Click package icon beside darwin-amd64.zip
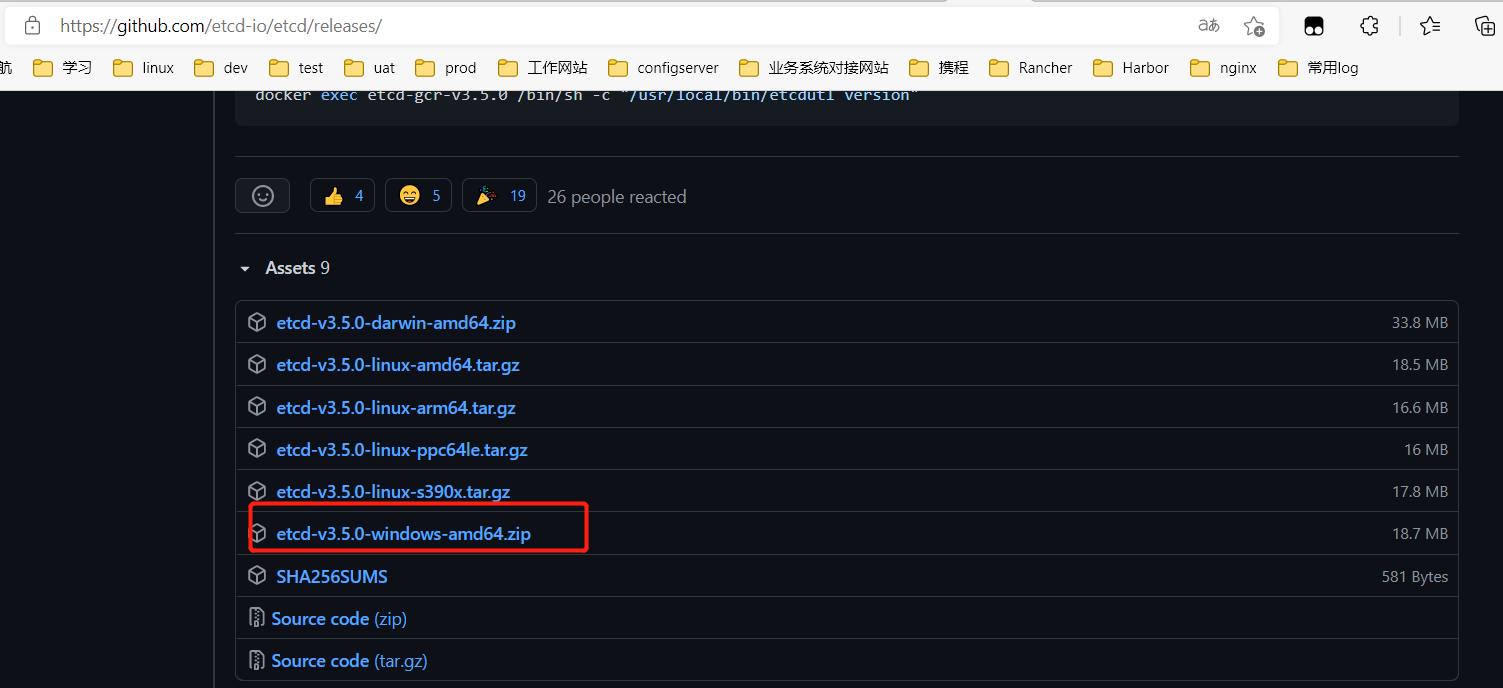Viewport: 1503px width, 688px height. click(257, 322)
